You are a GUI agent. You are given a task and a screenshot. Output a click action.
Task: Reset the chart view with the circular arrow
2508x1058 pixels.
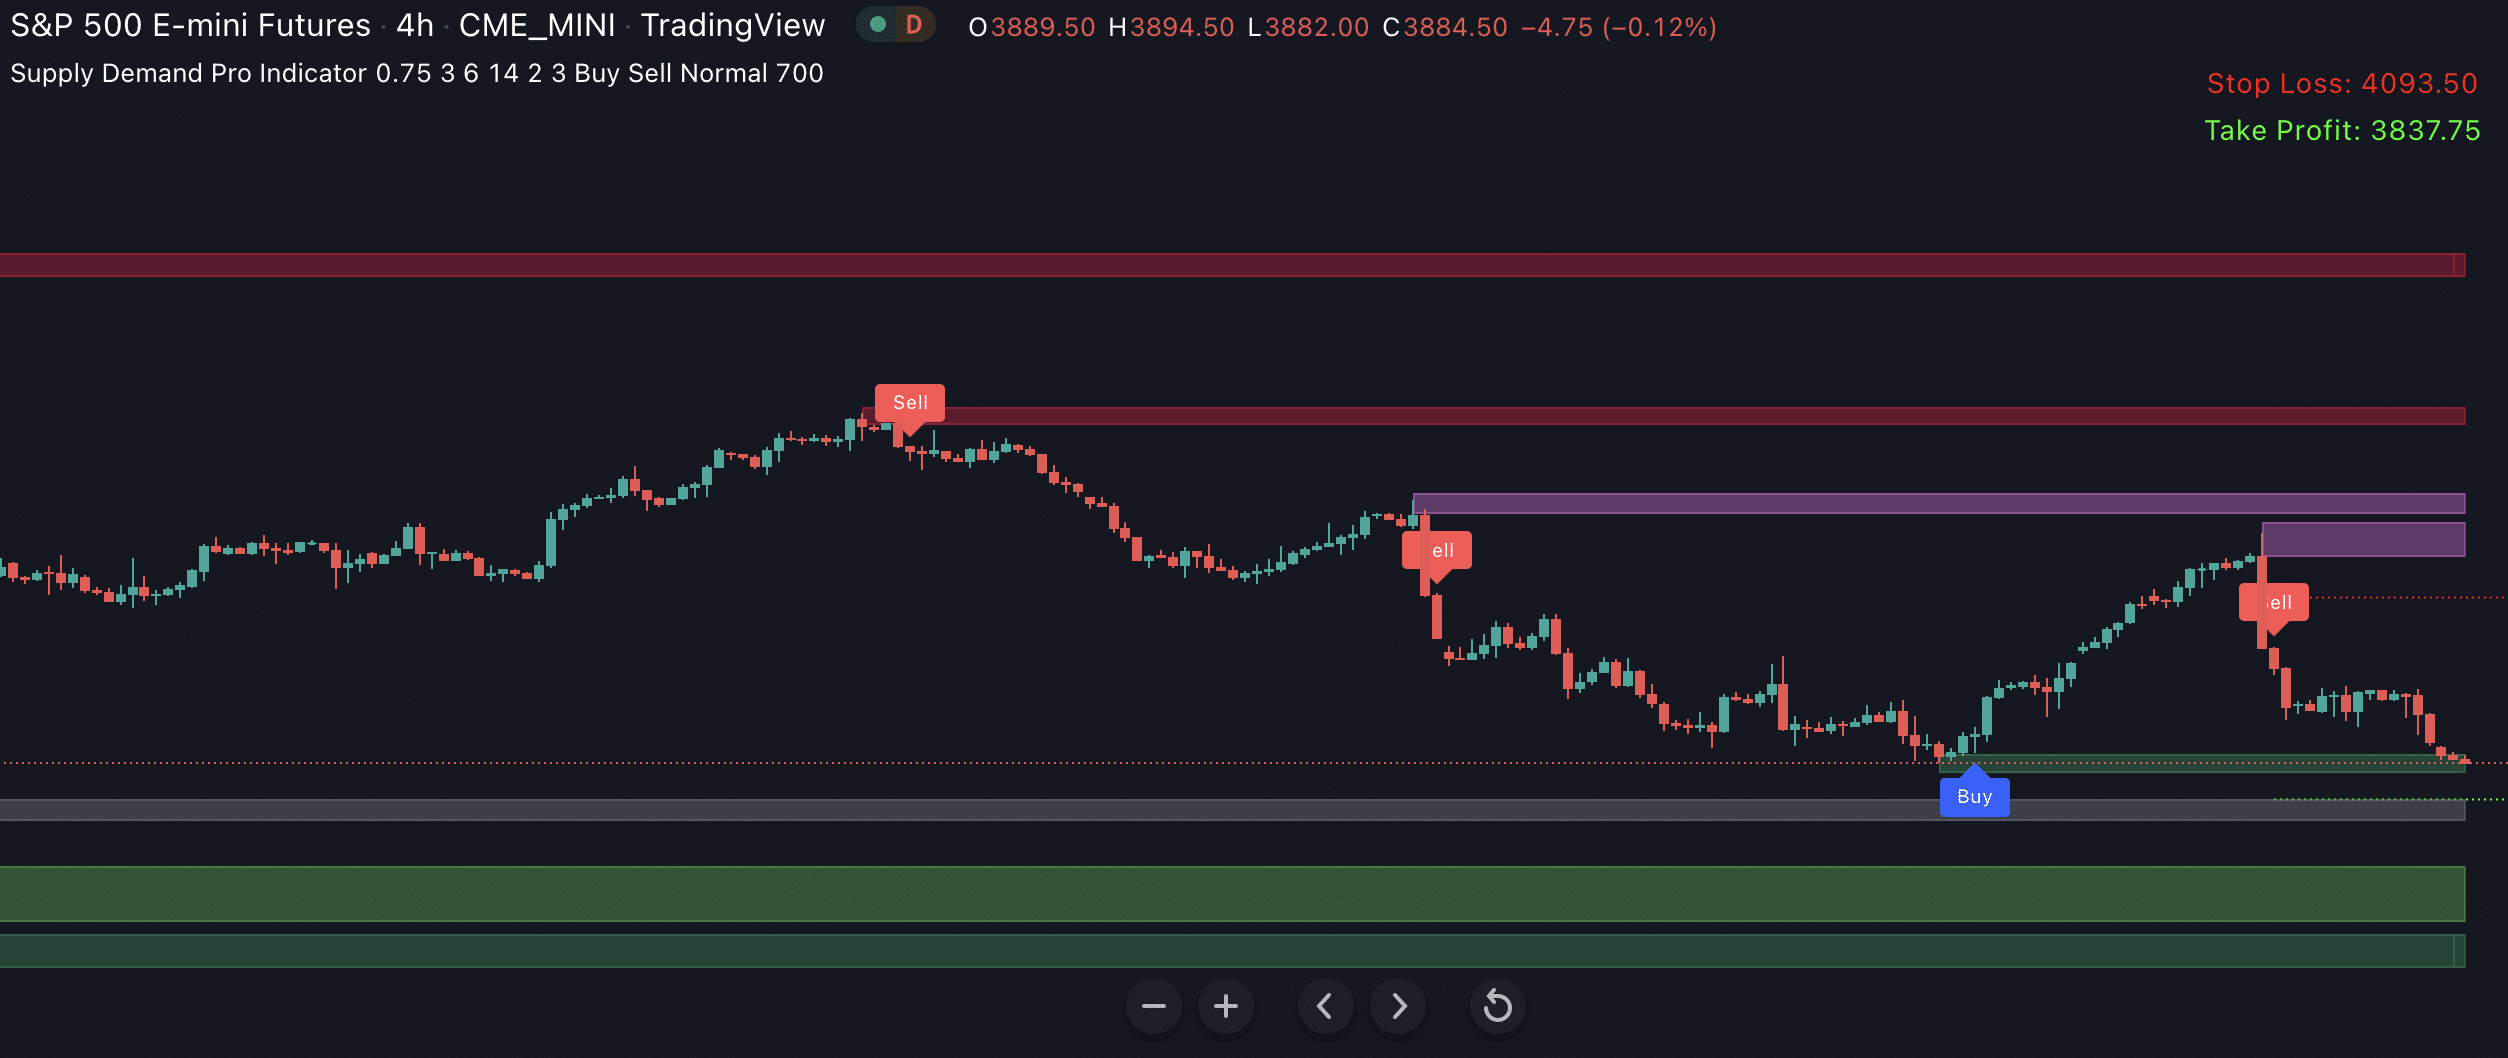coord(1497,1006)
